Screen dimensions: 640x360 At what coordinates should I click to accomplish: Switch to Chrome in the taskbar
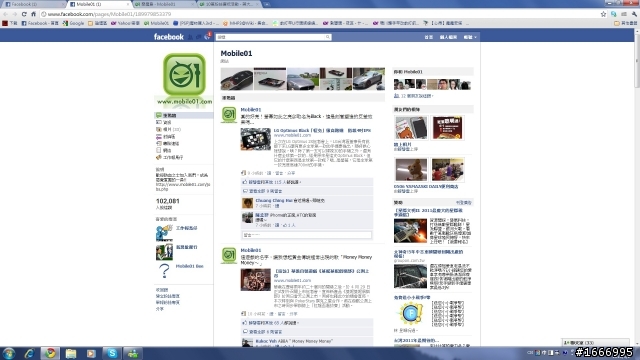point(50,353)
